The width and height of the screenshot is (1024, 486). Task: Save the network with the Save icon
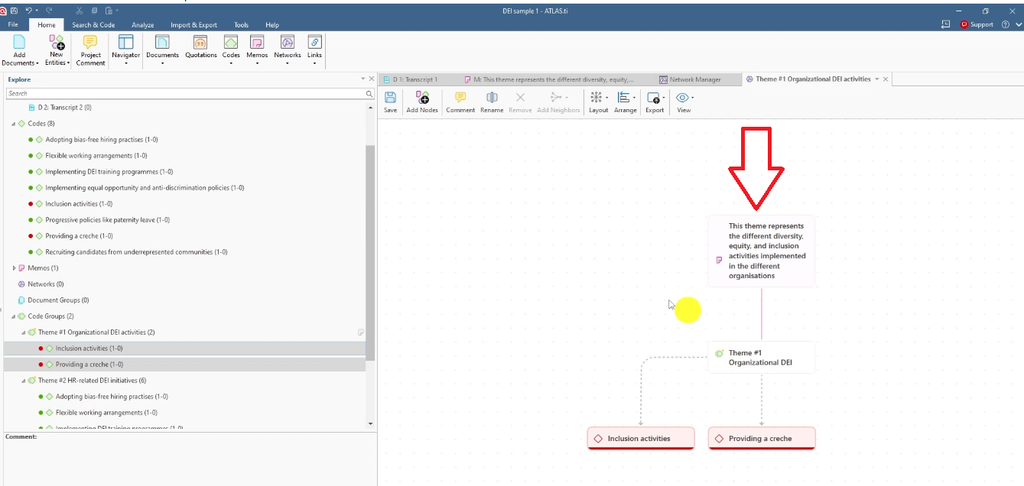click(x=390, y=97)
